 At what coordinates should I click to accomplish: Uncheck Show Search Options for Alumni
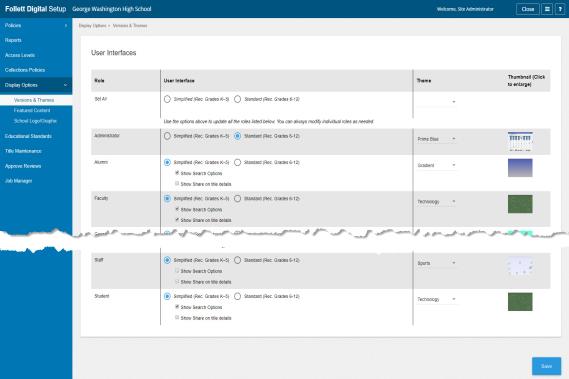point(177,173)
